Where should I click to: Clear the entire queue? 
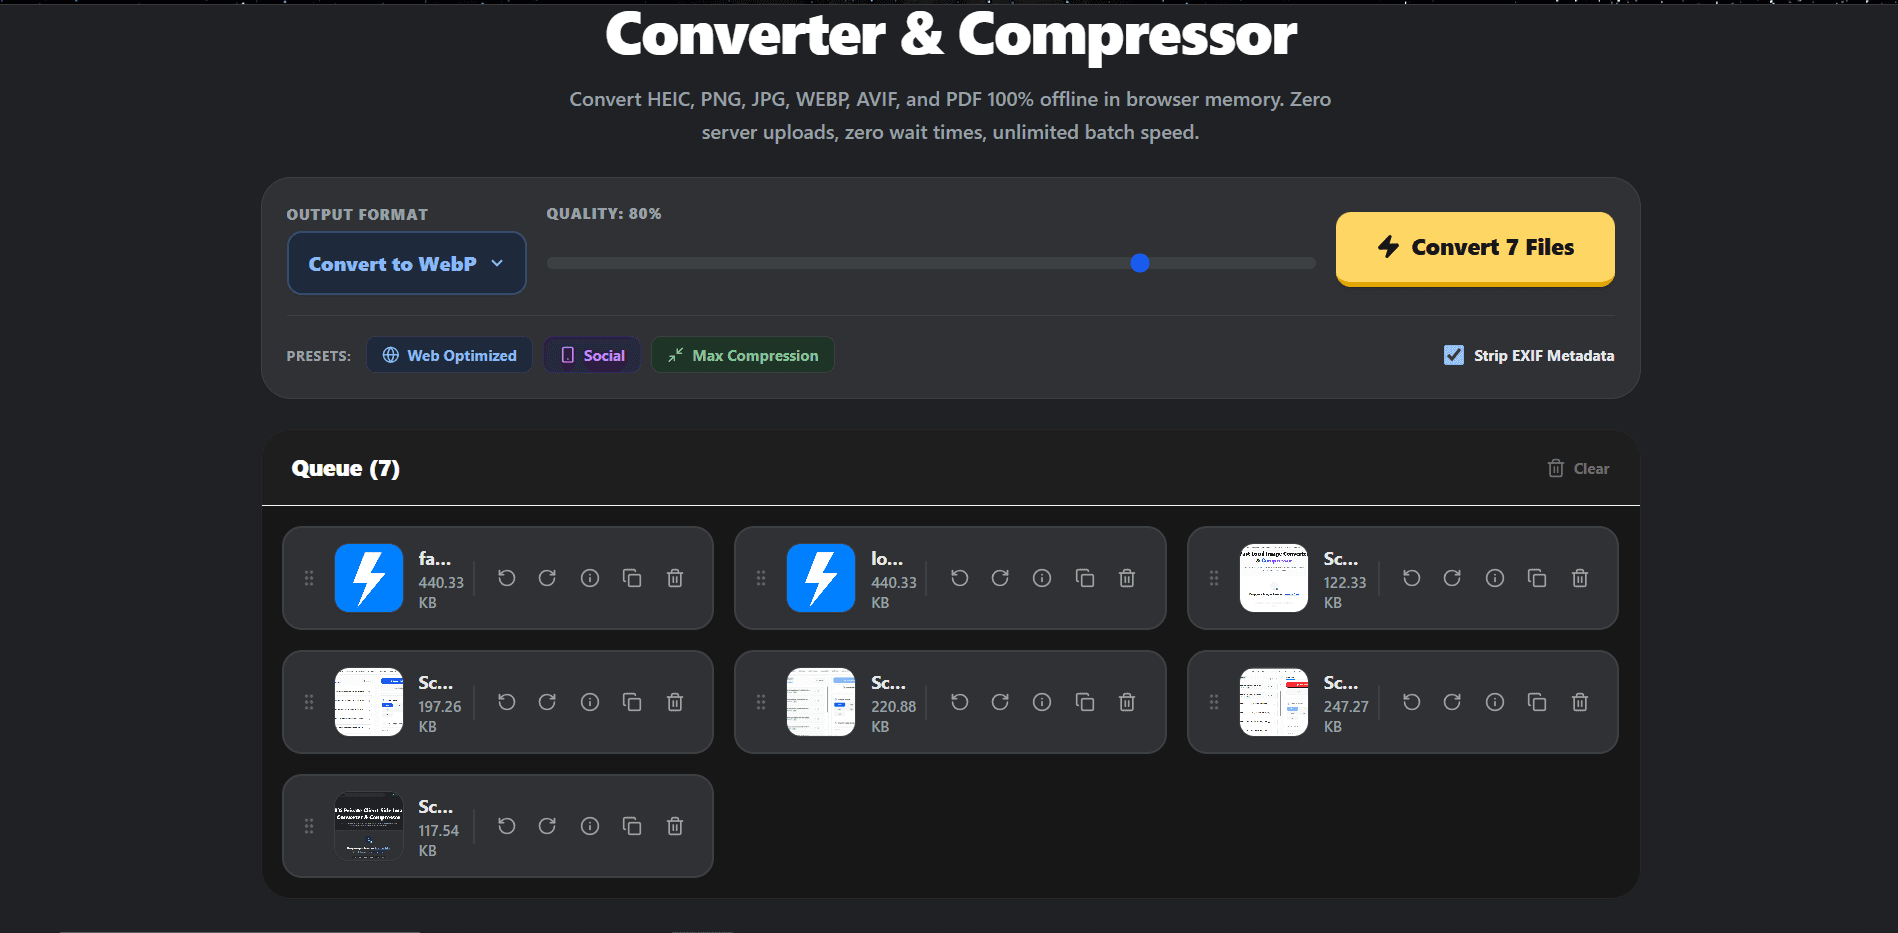(x=1578, y=468)
